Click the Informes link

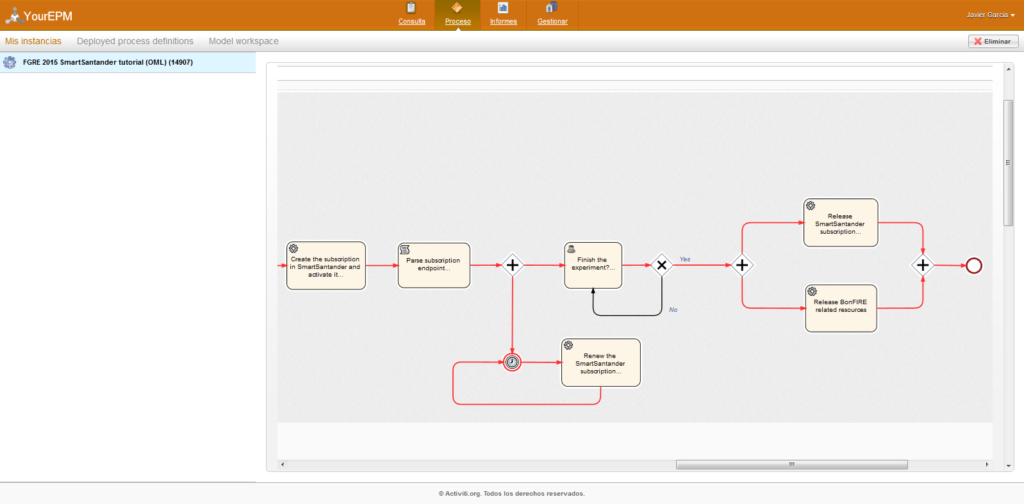coord(504,22)
